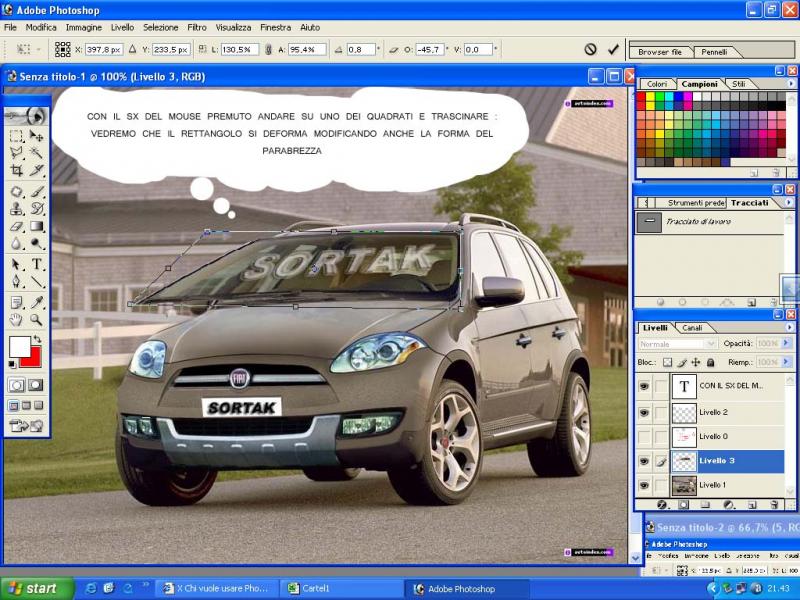The image size is (800, 600).
Task: Open the new adjustment layer menu
Action: click(729, 505)
